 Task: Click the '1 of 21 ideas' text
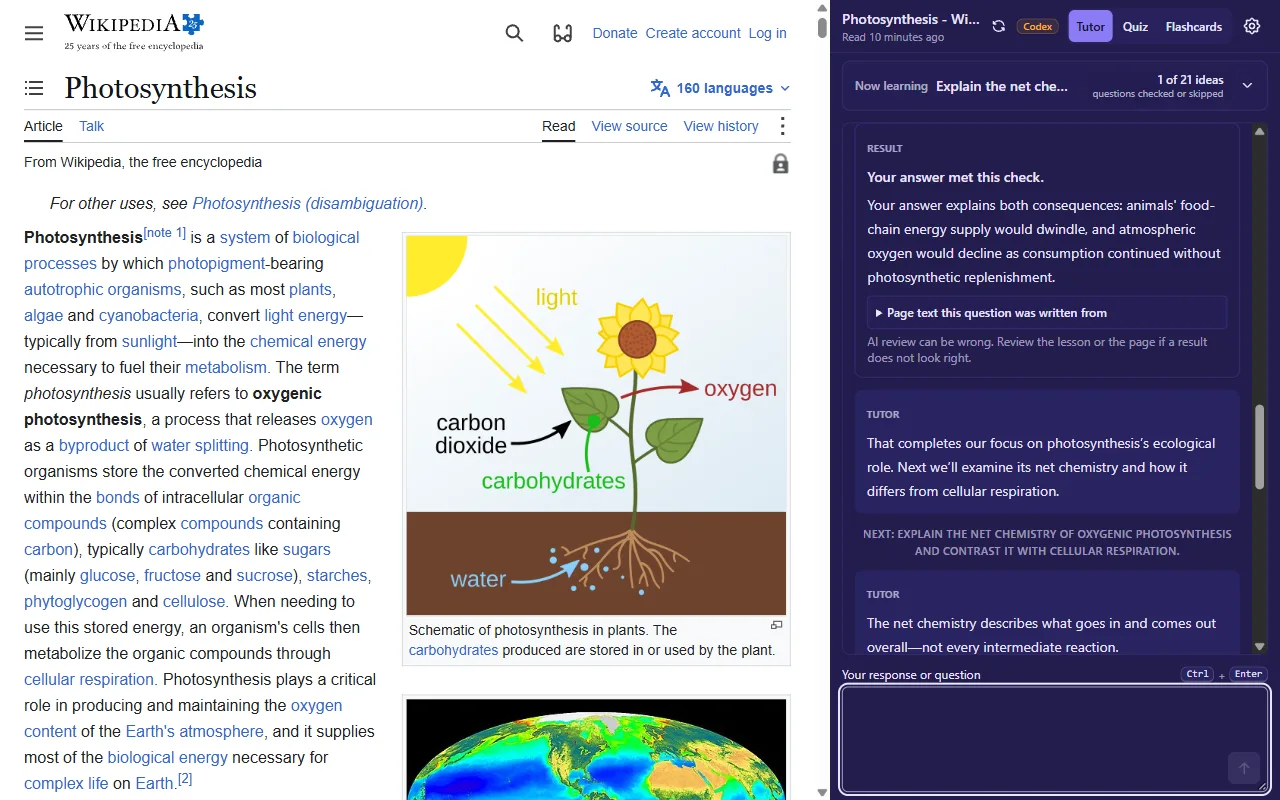pos(1190,79)
